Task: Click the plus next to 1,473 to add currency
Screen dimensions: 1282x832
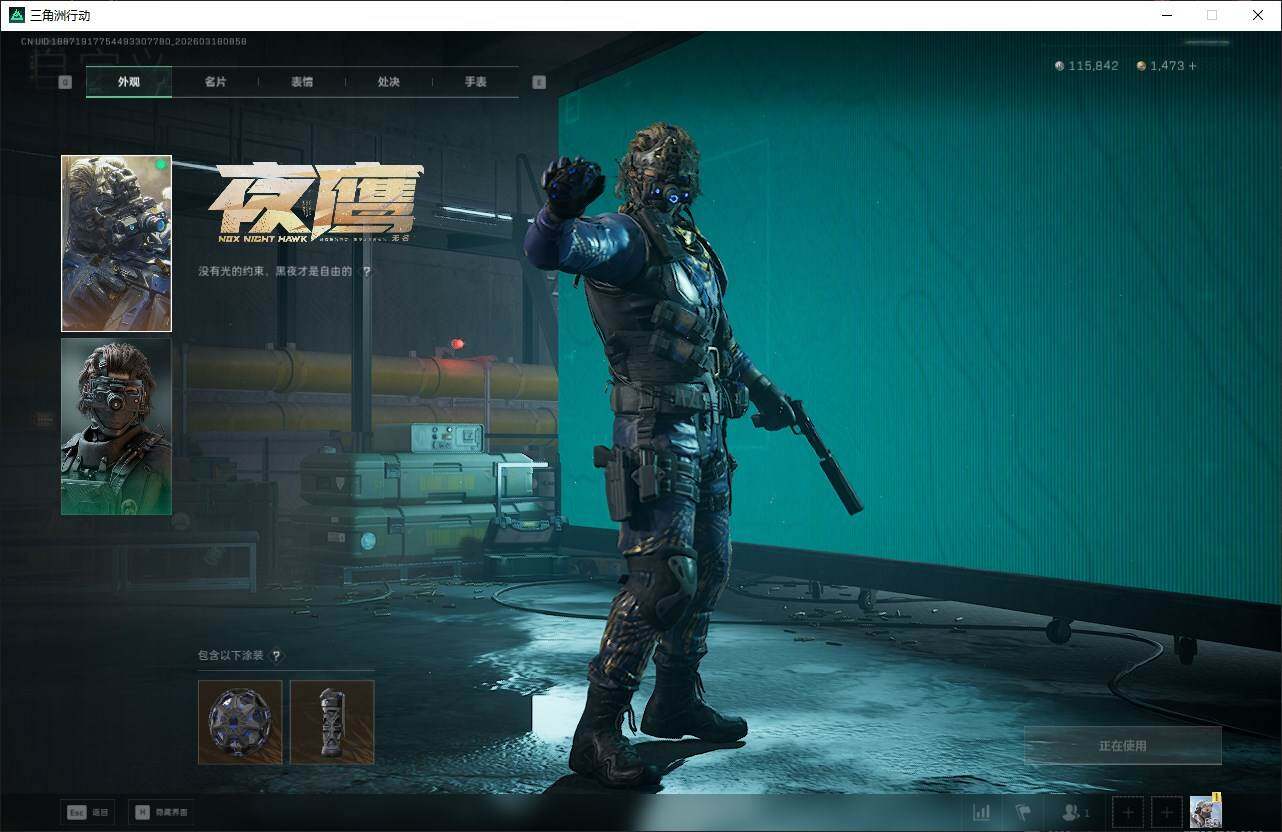Action: pos(1192,66)
